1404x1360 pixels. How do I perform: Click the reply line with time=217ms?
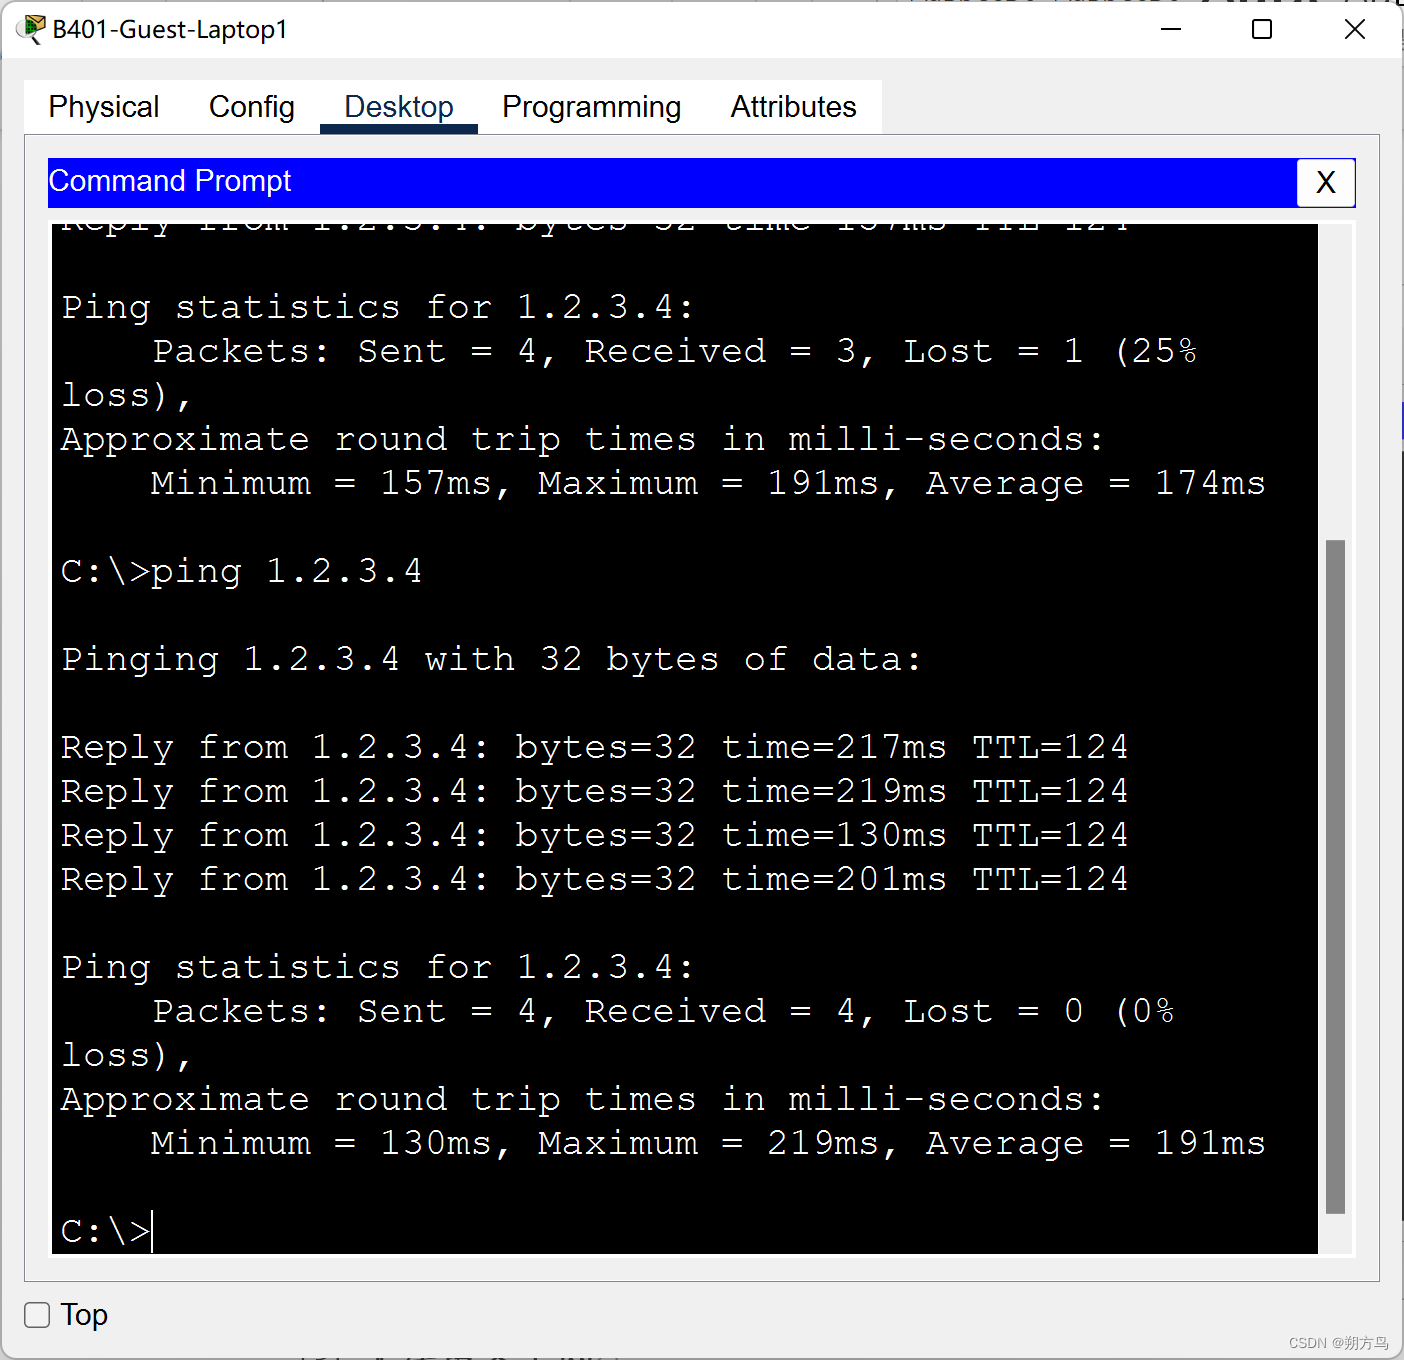tap(595, 747)
